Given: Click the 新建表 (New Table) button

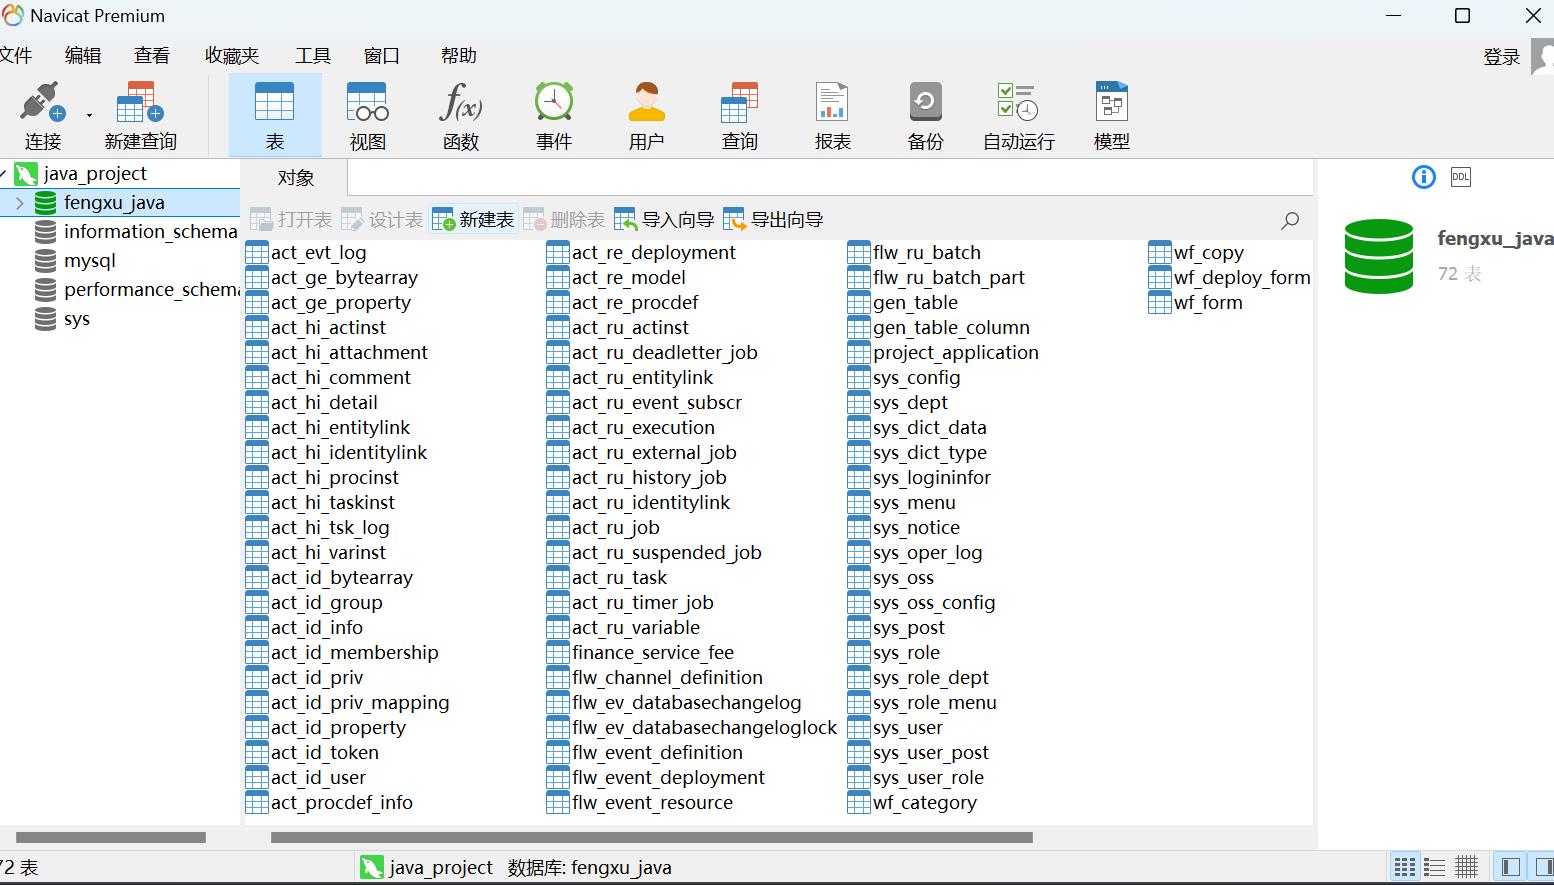Looking at the screenshot, I should [x=473, y=220].
